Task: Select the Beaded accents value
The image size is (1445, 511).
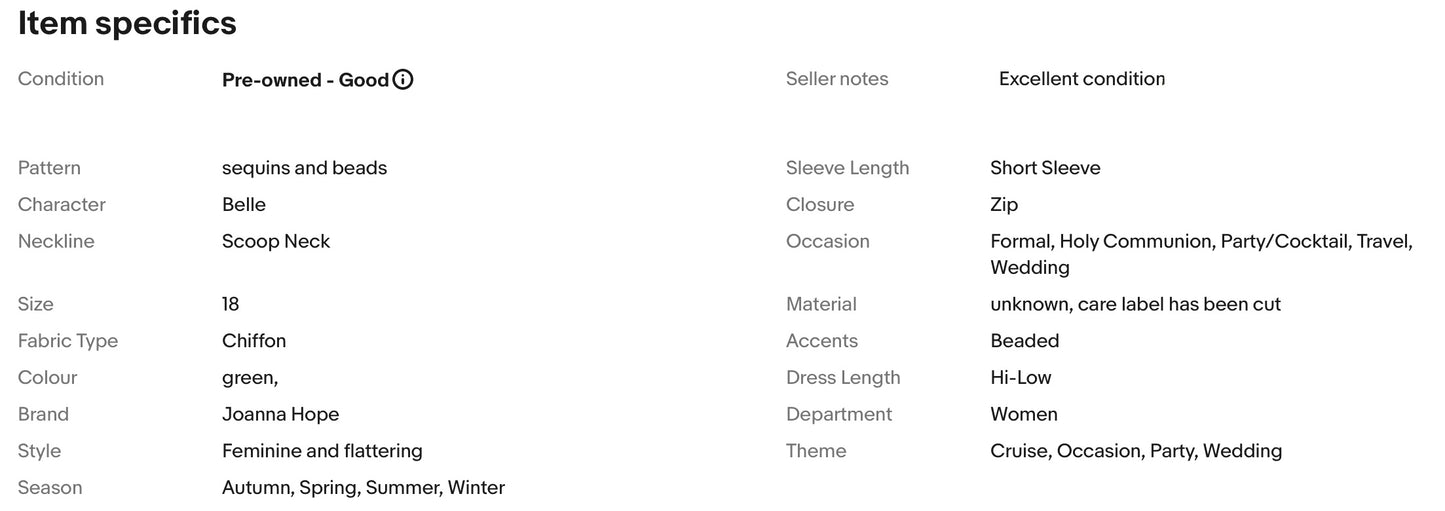Action: (1025, 341)
